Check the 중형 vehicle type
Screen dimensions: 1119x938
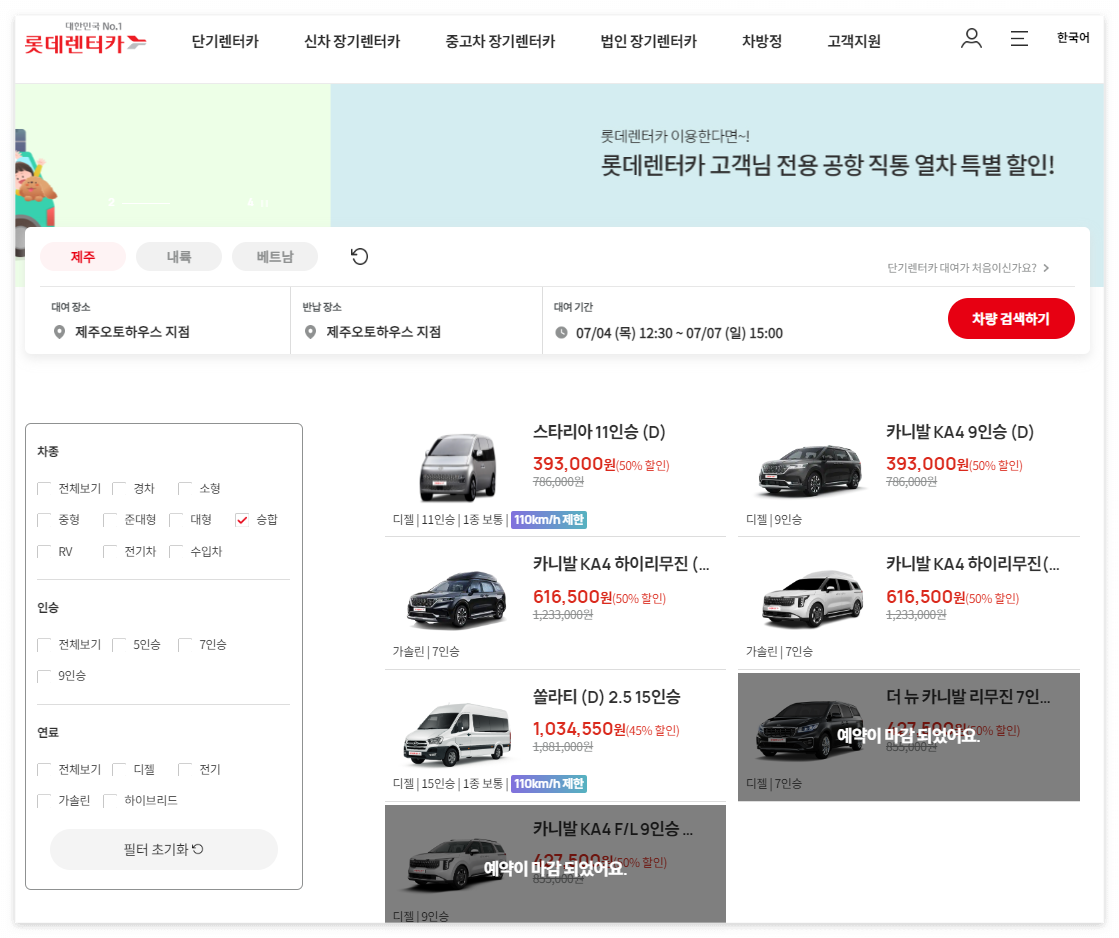[44, 520]
